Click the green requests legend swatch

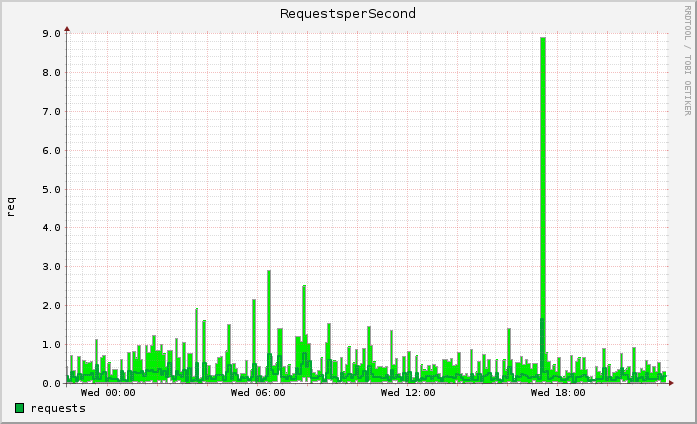click(x=20, y=408)
